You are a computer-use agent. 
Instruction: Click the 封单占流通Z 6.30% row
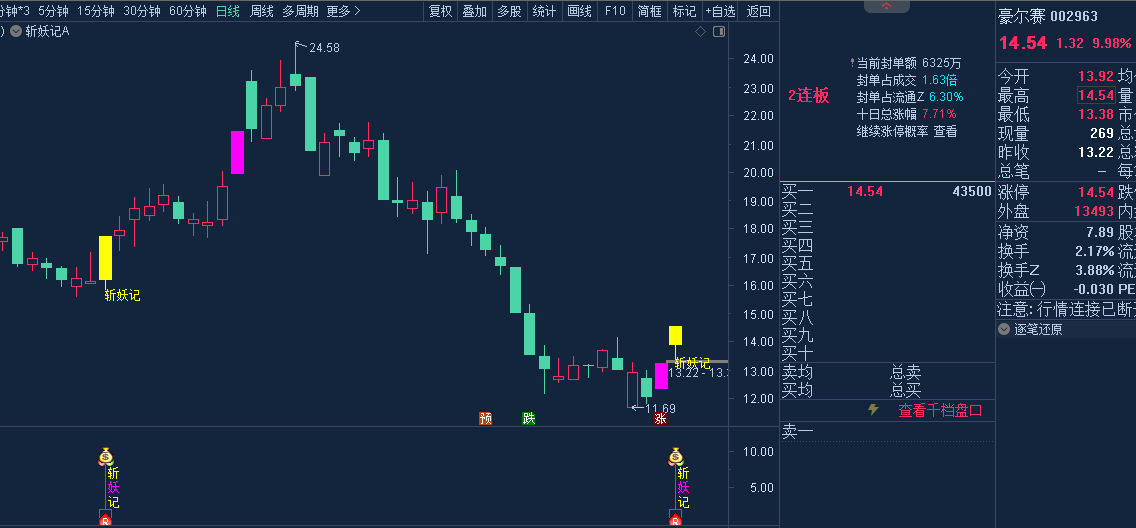click(x=910, y=97)
